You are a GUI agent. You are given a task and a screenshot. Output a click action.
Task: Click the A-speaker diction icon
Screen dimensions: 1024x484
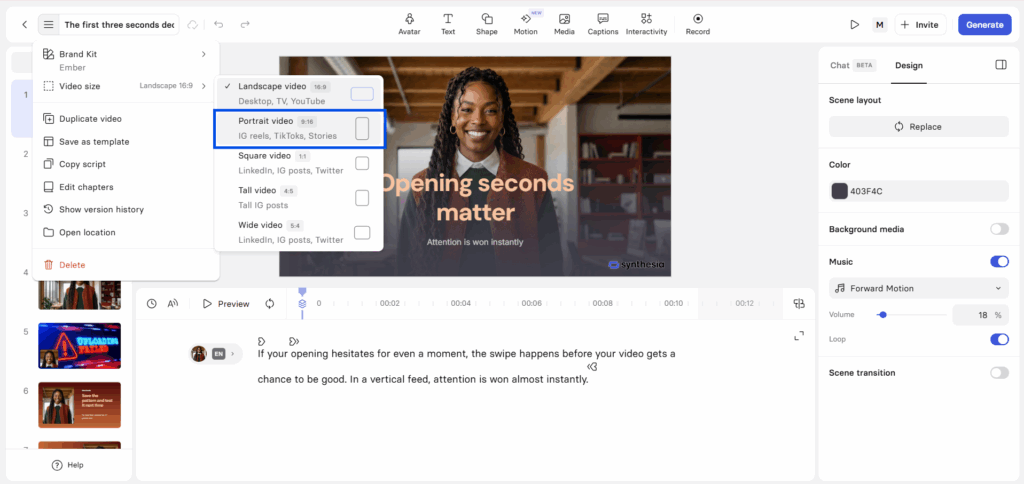pos(172,304)
